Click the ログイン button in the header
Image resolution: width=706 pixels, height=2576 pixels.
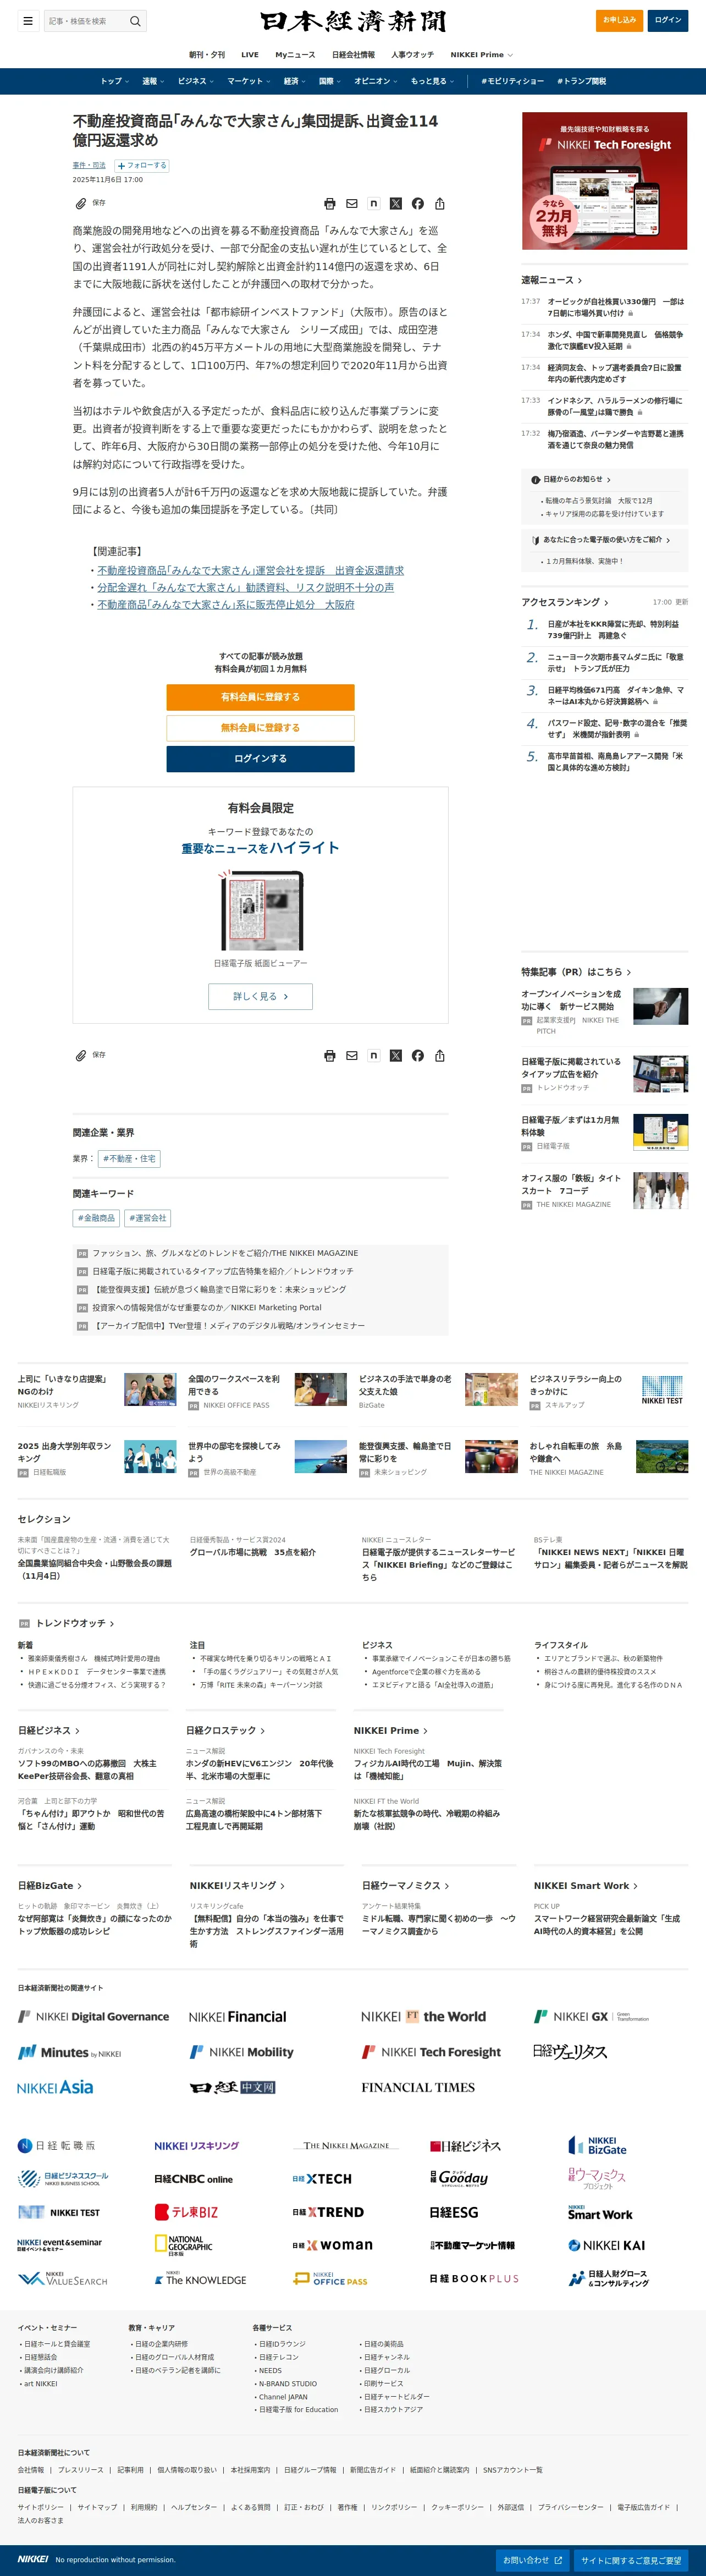(667, 20)
